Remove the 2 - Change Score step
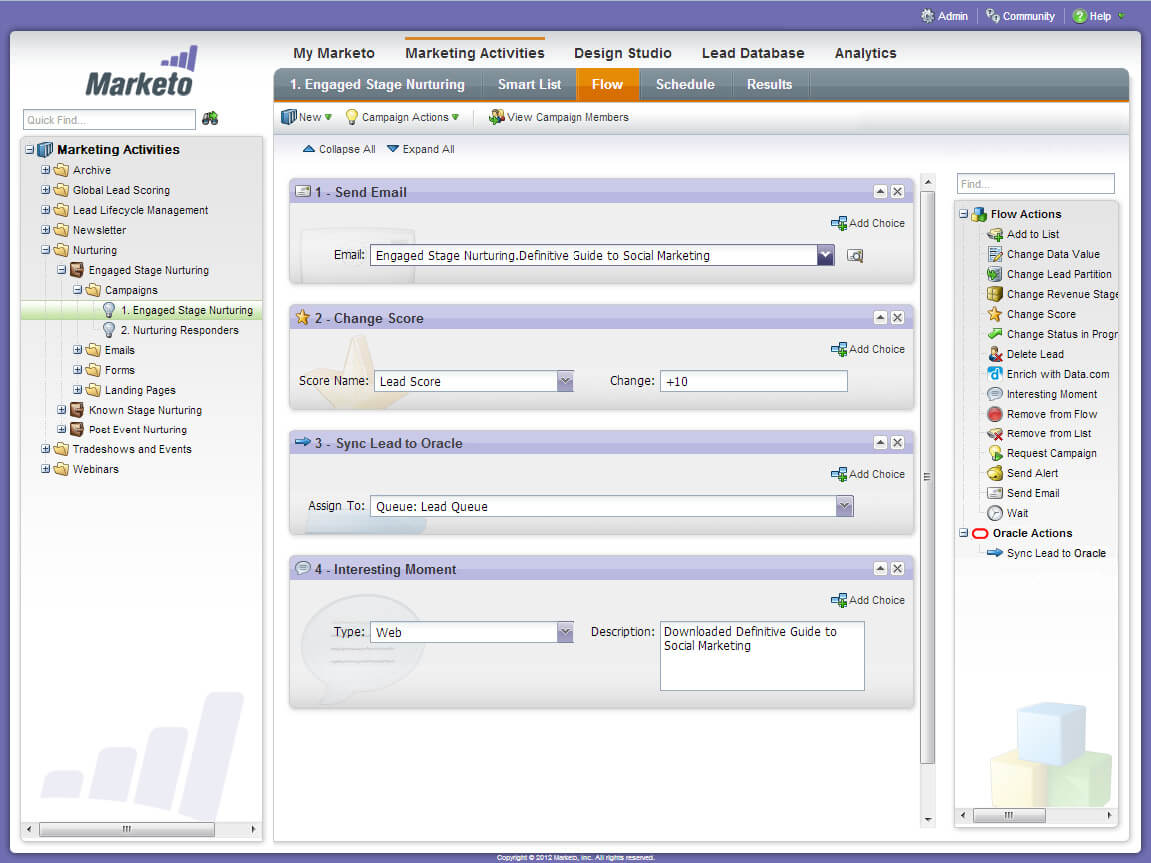 pos(898,318)
